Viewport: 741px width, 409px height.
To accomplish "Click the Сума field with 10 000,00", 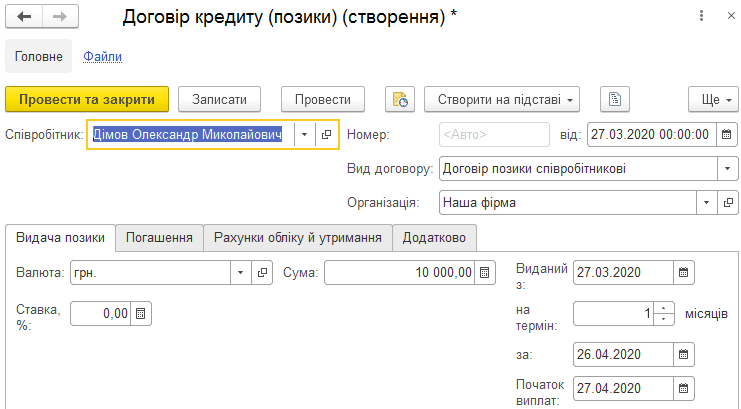I will tap(399, 273).
